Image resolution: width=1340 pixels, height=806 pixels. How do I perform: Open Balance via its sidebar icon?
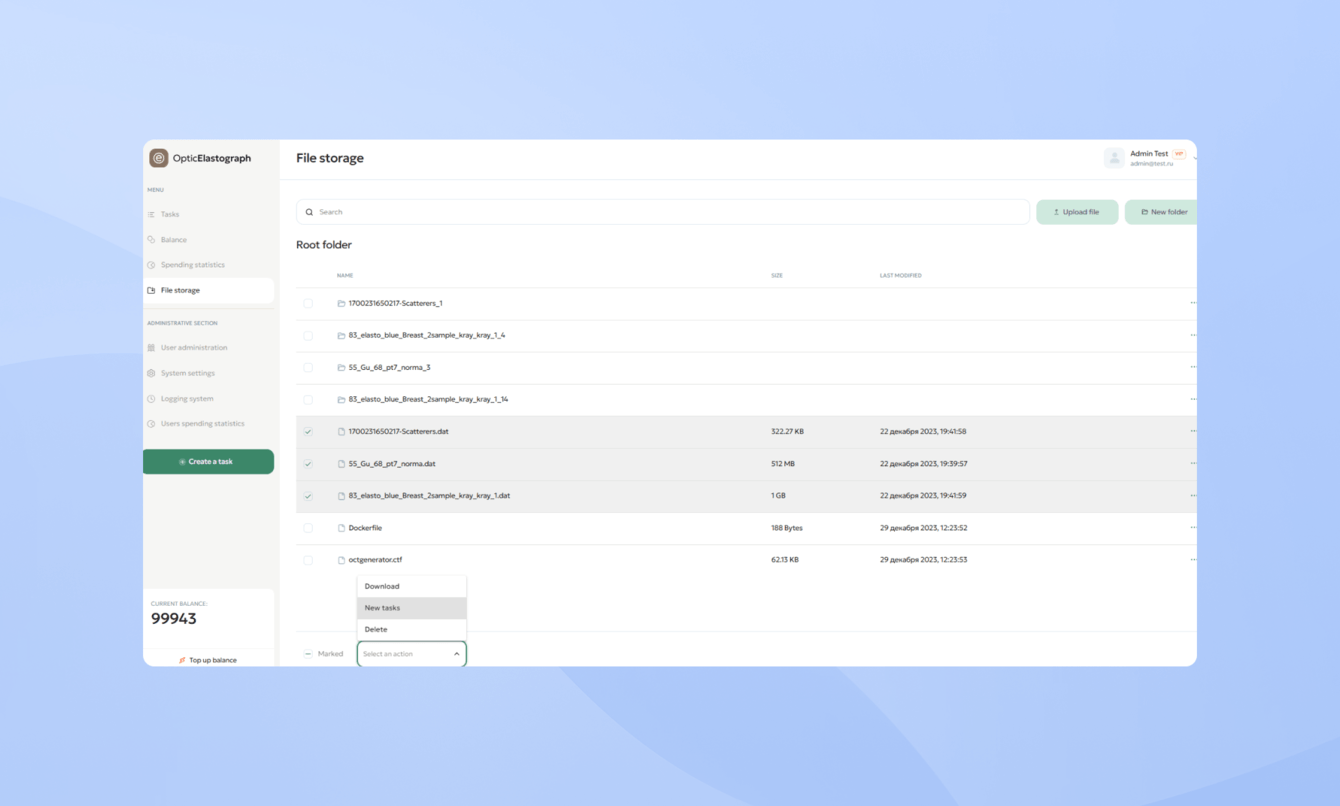151,240
